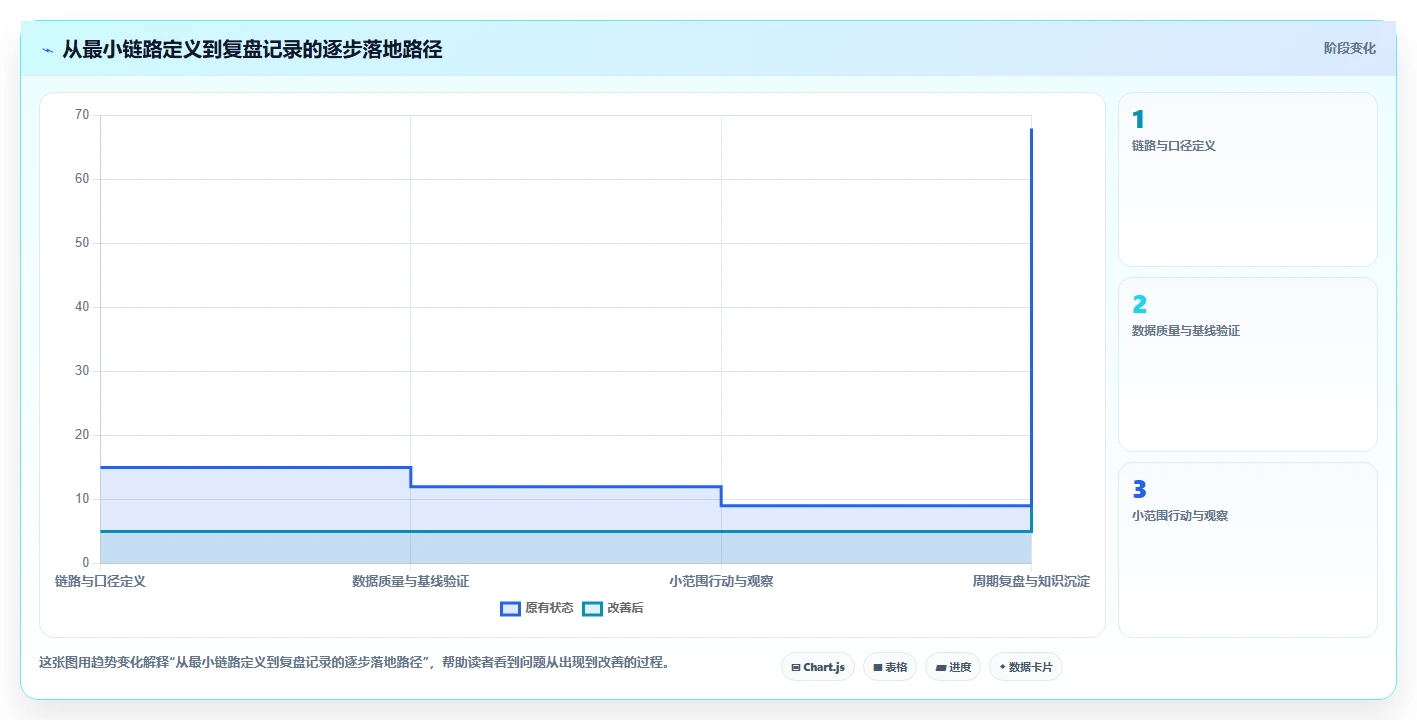1417x720 pixels.
Task: Click the 数据卡片 tag star icon
Action: [1002, 667]
